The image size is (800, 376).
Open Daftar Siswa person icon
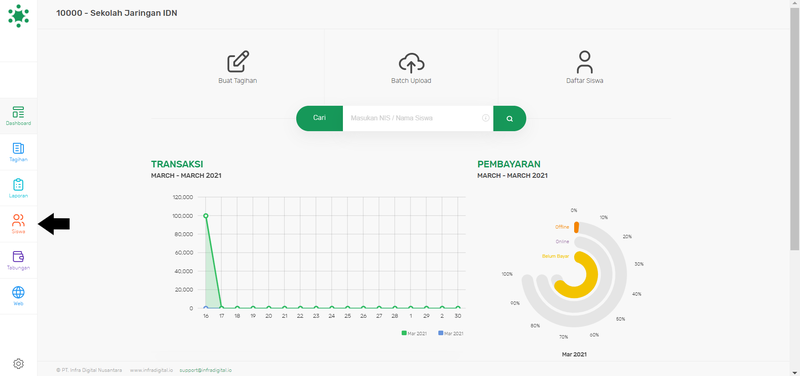point(585,62)
